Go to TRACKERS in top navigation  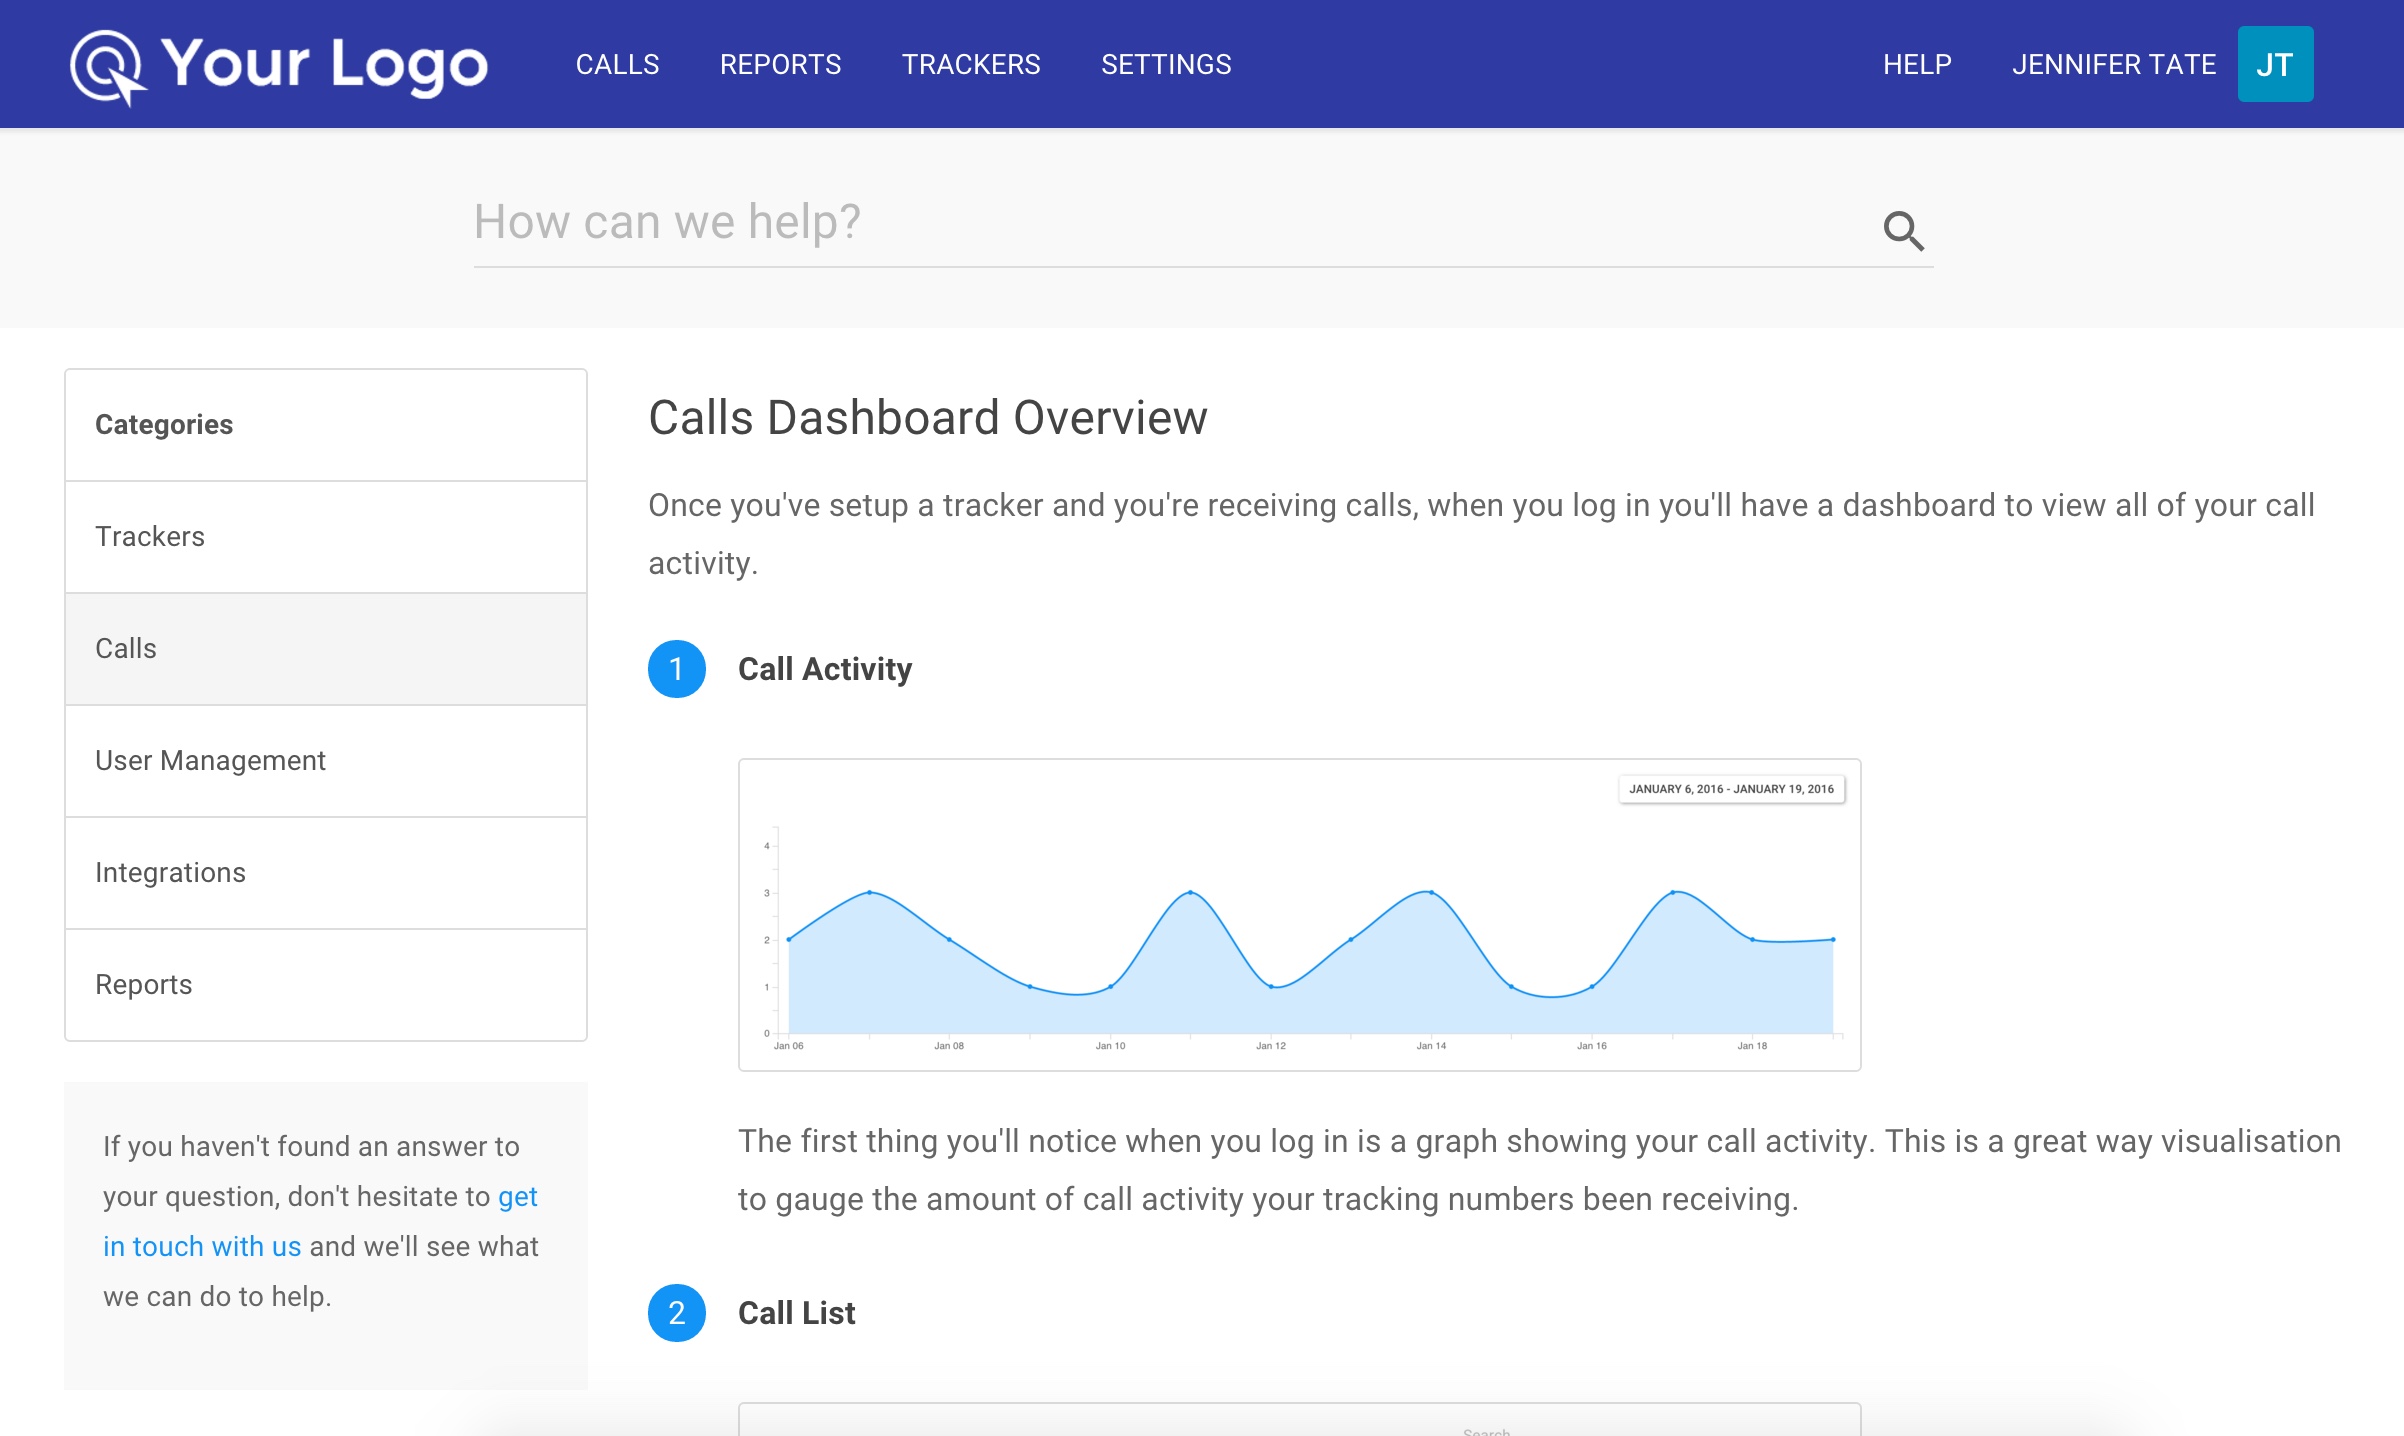pyautogui.click(x=970, y=65)
